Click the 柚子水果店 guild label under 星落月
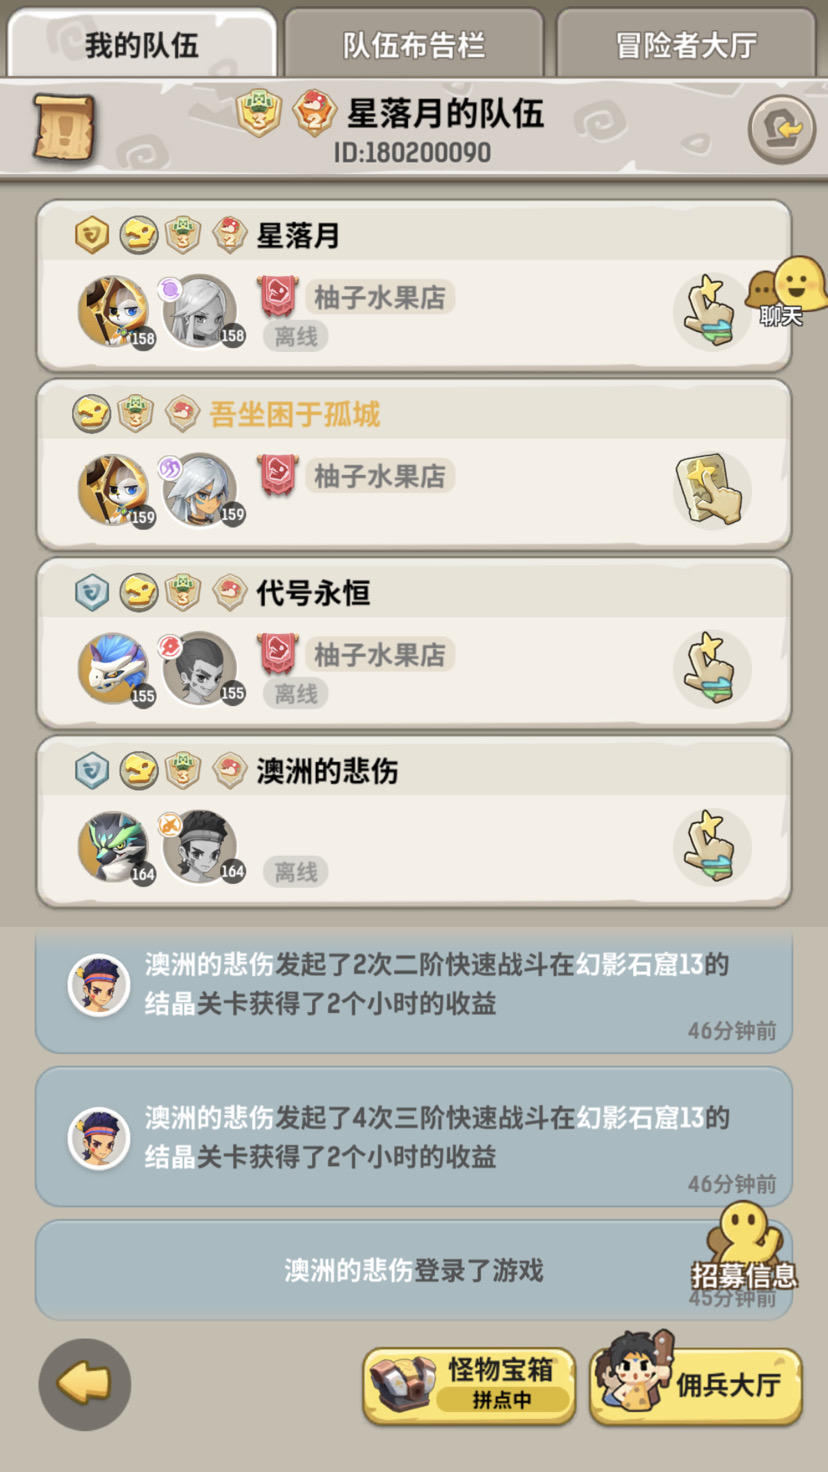The width and height of the screenshot is (828, 1472). 379,297
